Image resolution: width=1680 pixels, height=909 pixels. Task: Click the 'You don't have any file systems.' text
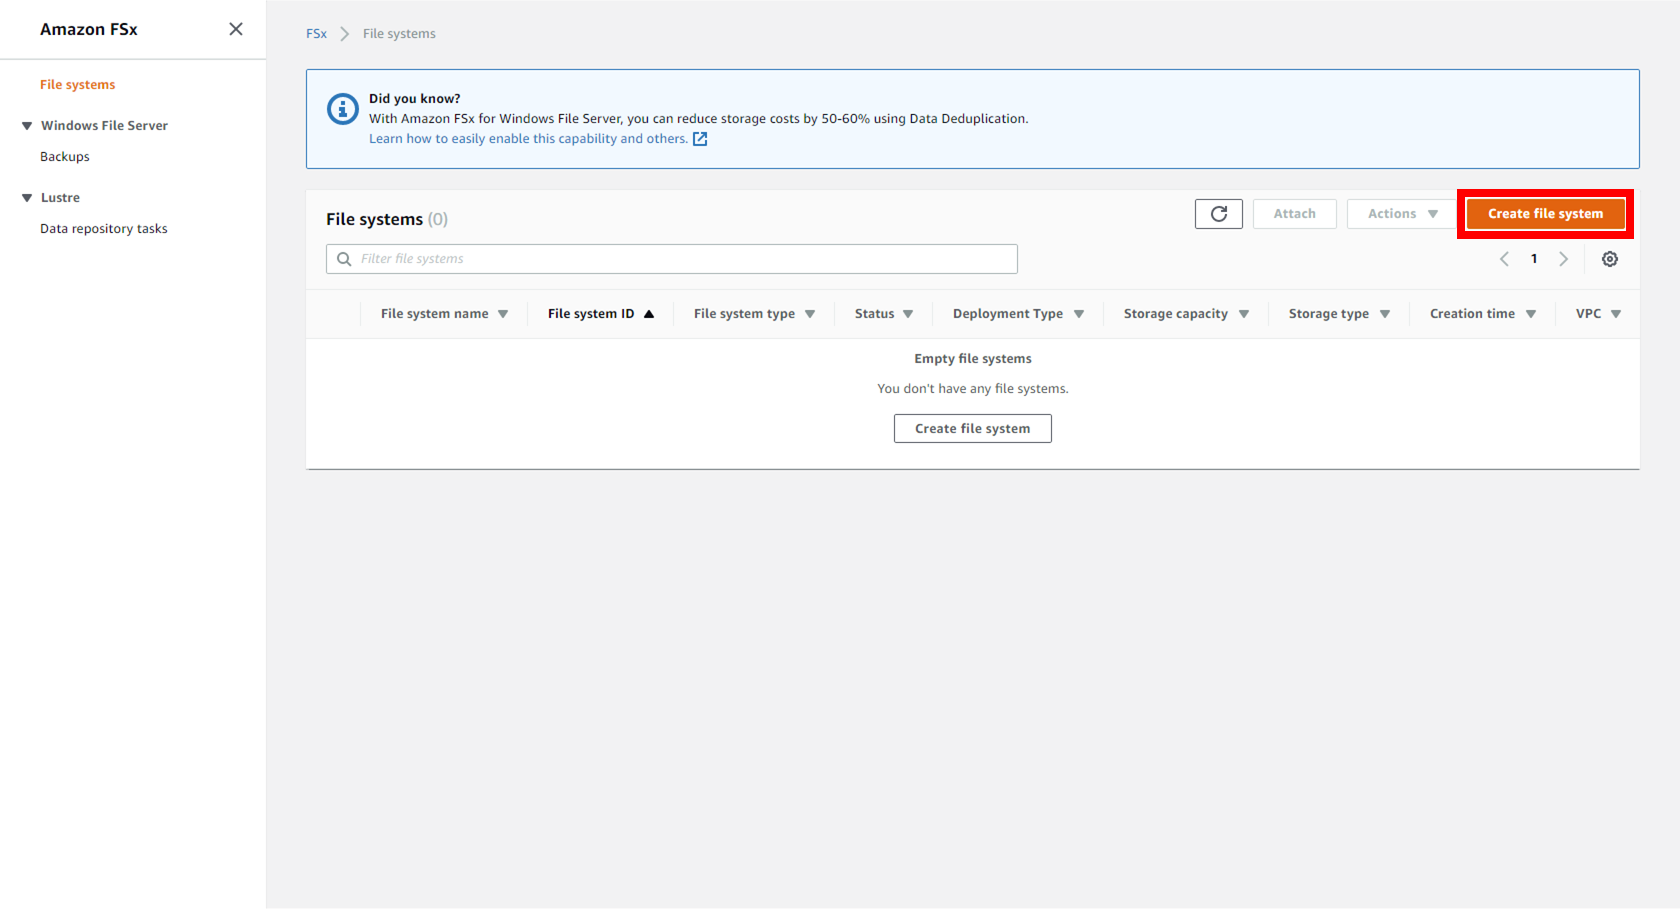coord(973,389)
